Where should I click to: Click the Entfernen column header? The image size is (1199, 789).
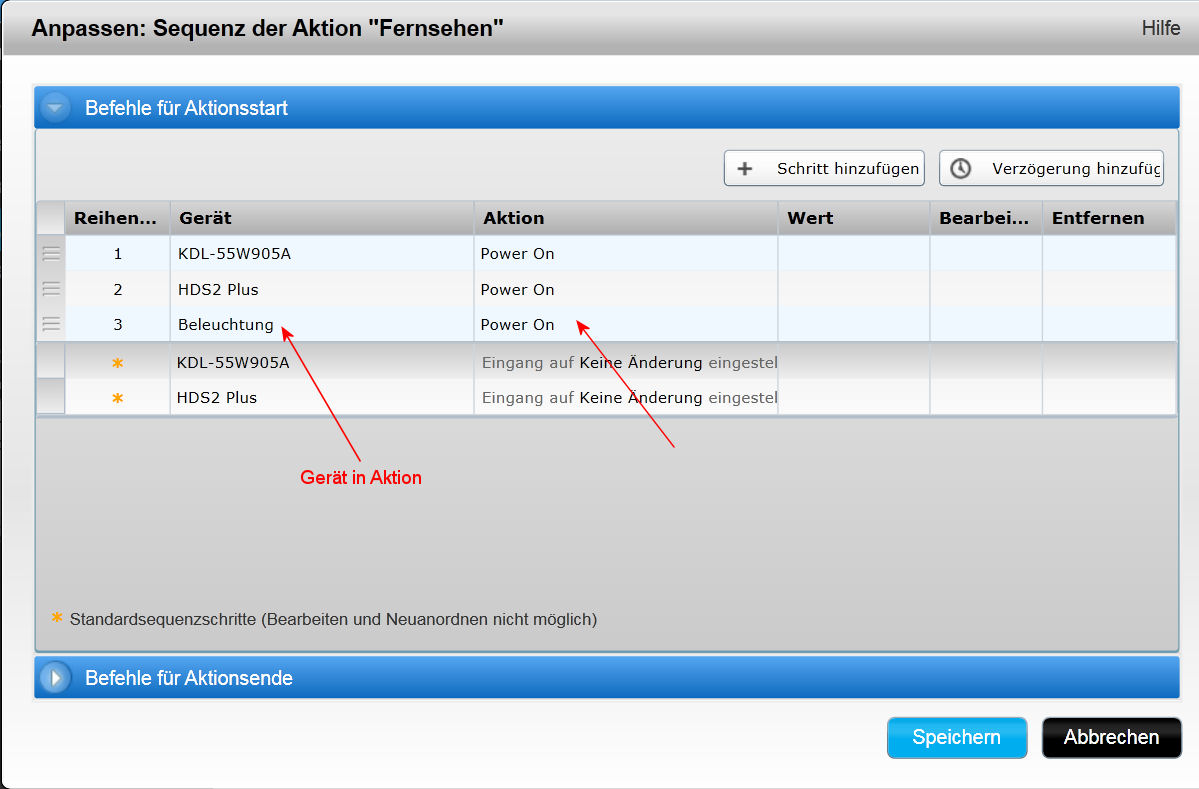point(1108,218)
